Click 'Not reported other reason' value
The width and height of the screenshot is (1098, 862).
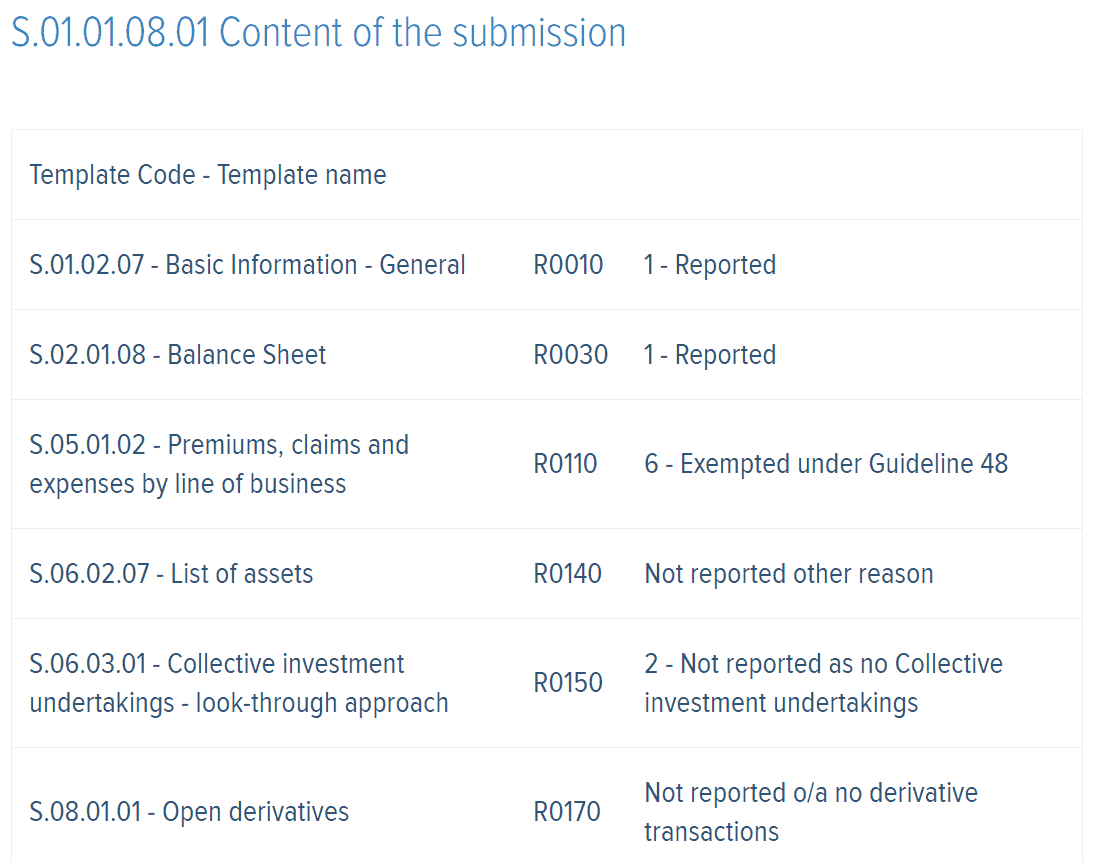[789, 573]
